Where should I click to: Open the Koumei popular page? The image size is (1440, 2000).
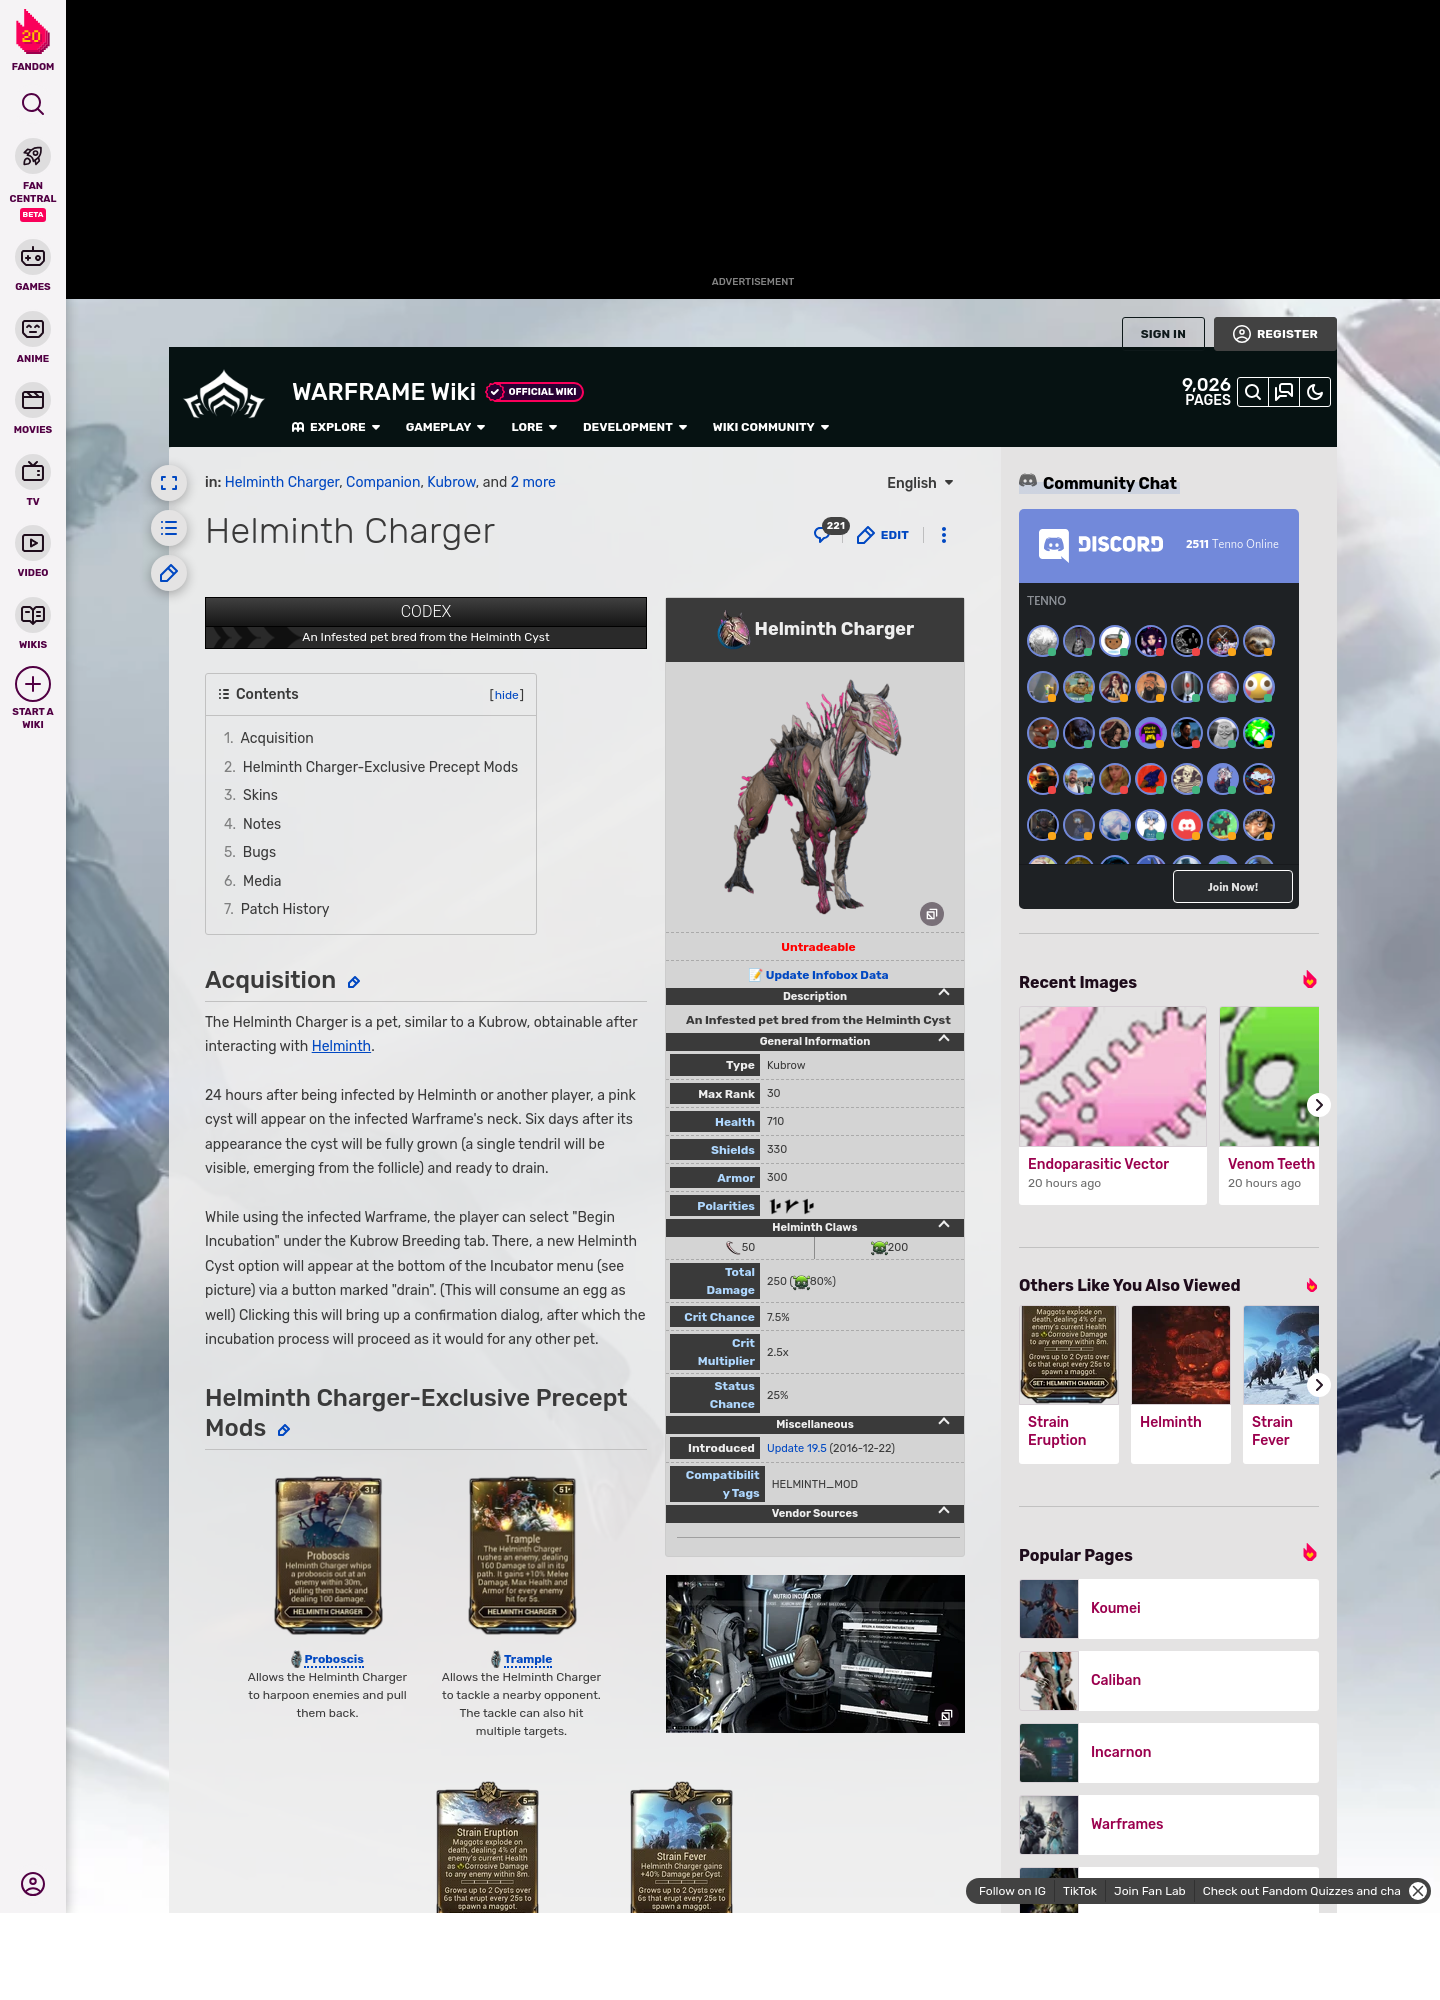click(x=1169, y=1609)
